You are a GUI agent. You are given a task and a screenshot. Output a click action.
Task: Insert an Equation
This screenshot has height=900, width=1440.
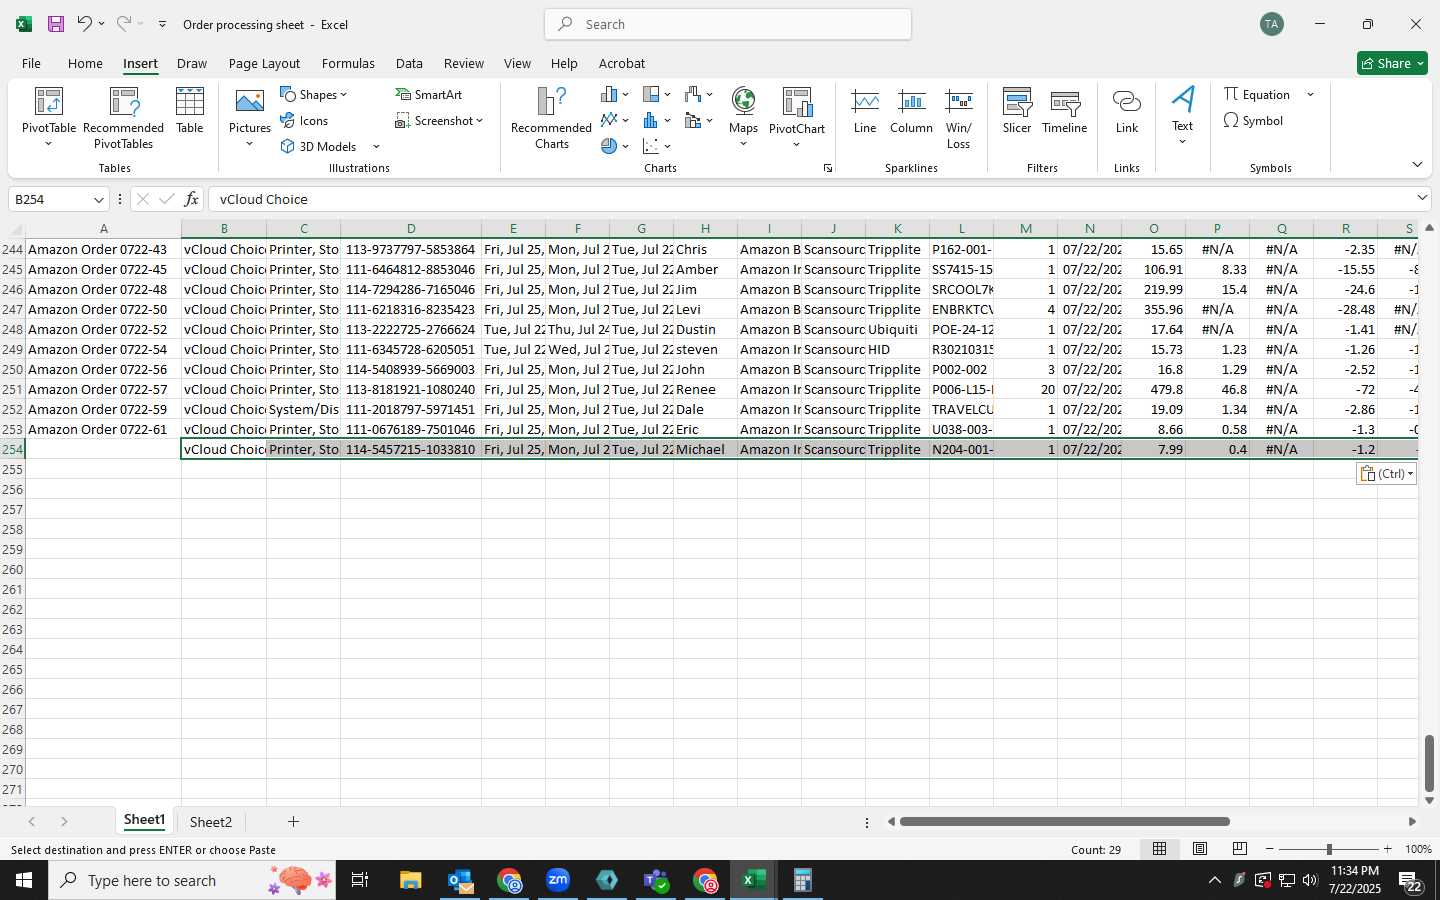[x=1256, y=94]
